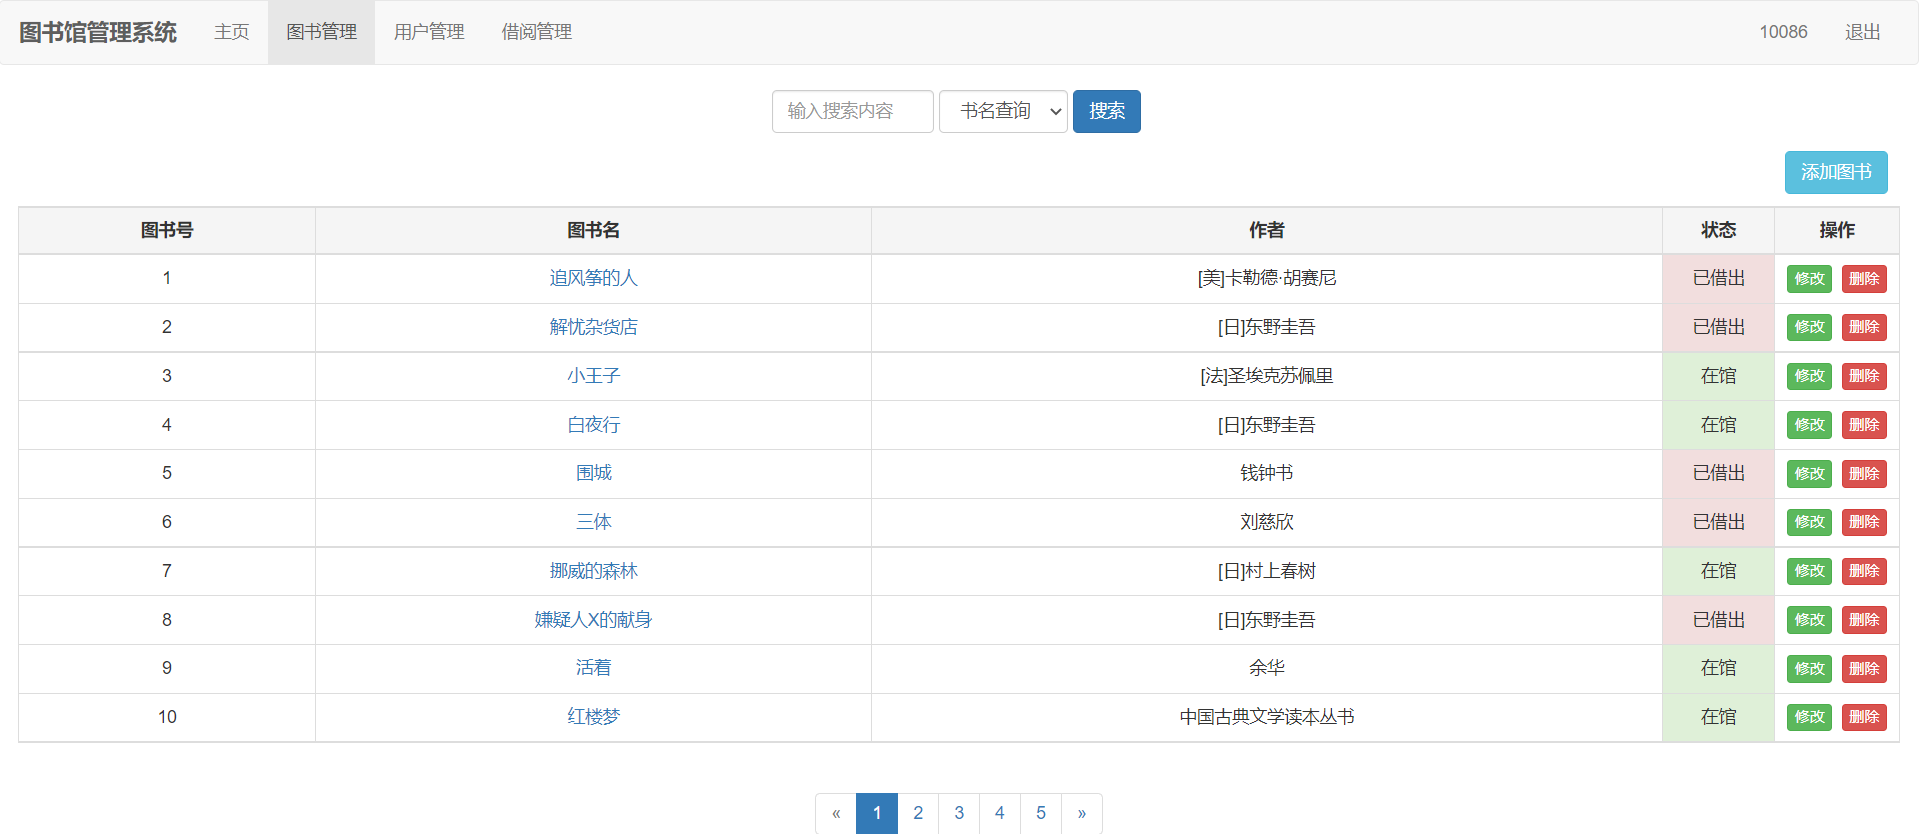Click author cell 钱钟书
The width and height of the screenshot is (1919, 834).
[1267, 473]
